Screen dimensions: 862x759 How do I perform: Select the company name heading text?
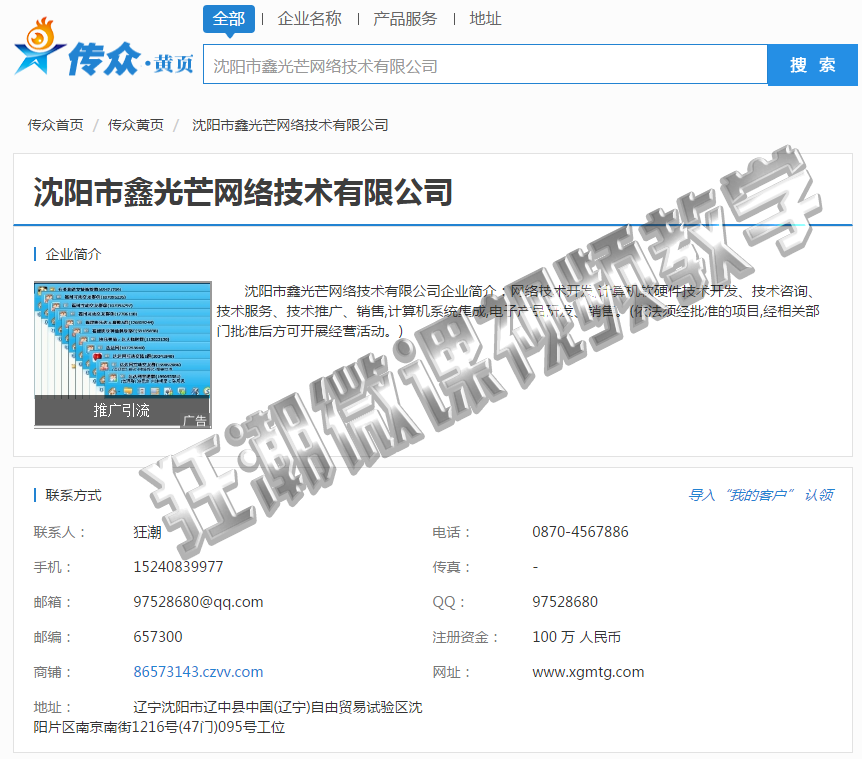click(243, 192)
